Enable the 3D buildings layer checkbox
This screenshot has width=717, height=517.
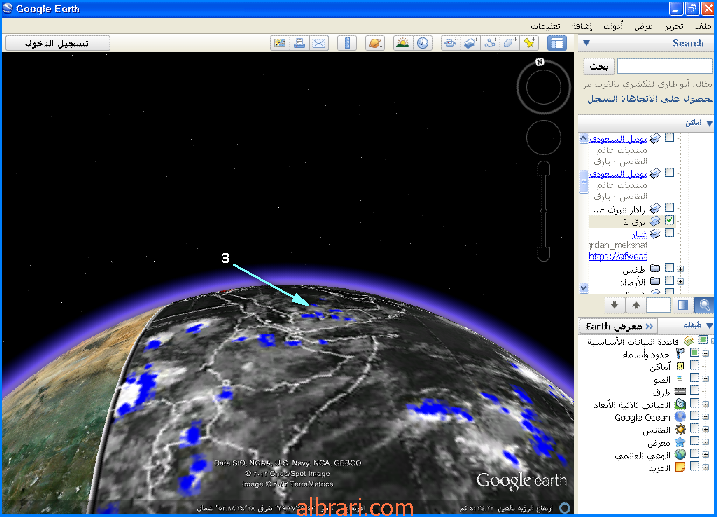click(695, 403)
